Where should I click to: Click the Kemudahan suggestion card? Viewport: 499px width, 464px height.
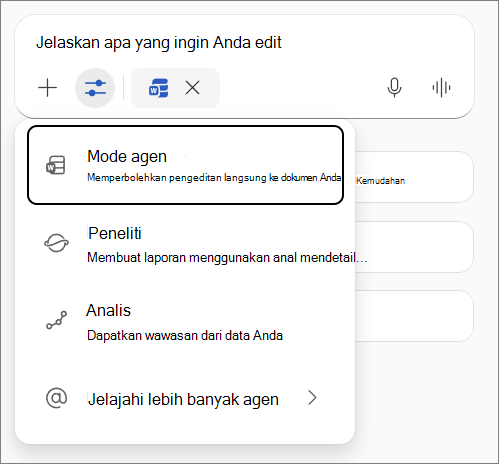413,177
